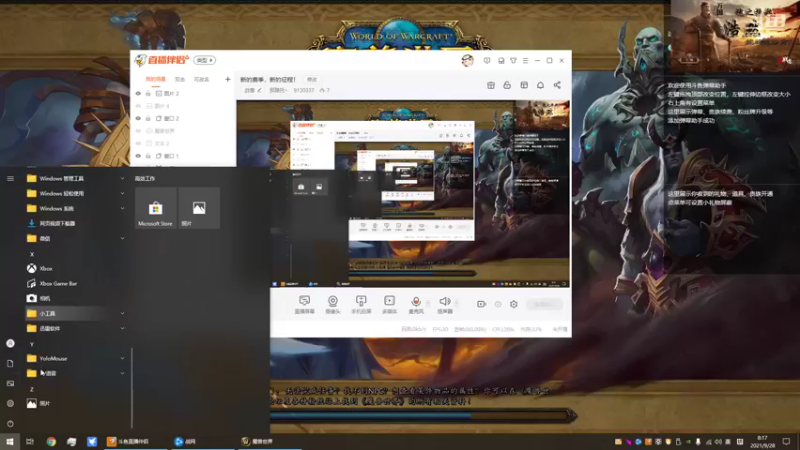Toggle visibility of the 文本 2 source
The height and width of the screenshot is (450, 800).
pos(138,143)
